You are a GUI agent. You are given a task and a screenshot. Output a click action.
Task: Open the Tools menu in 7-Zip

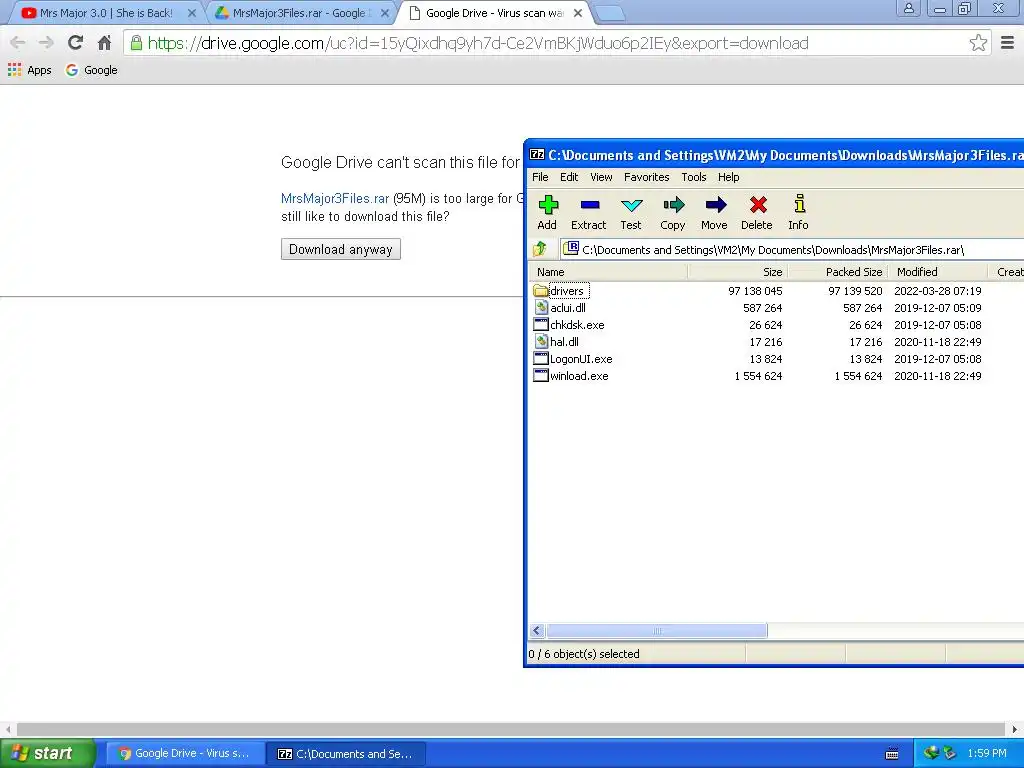[694, 177]
